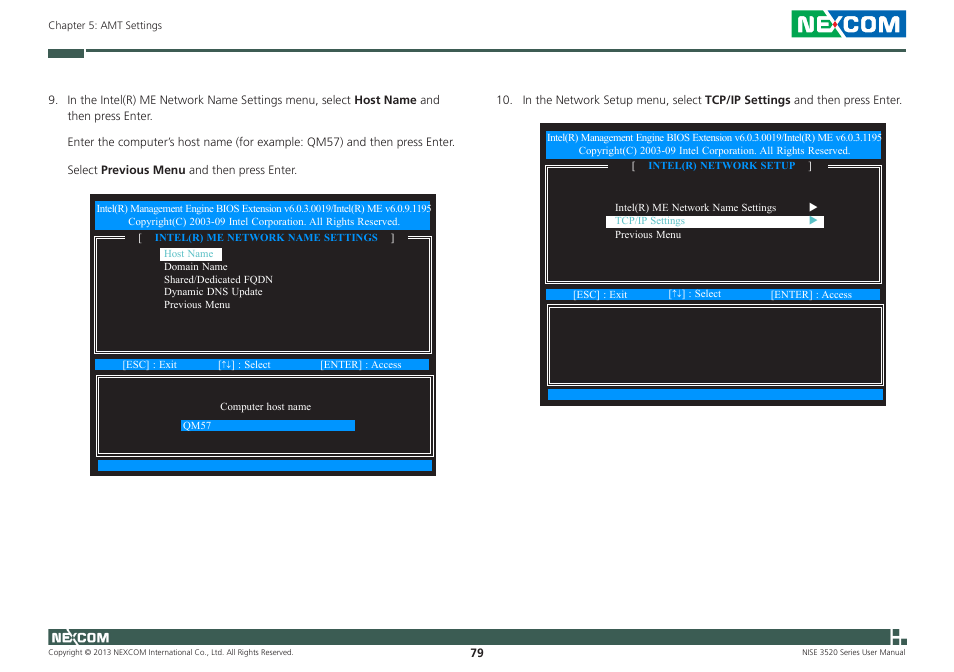Click bold TCP/IP Settings in step 10
954x672 pixels.
click(747, 100)
